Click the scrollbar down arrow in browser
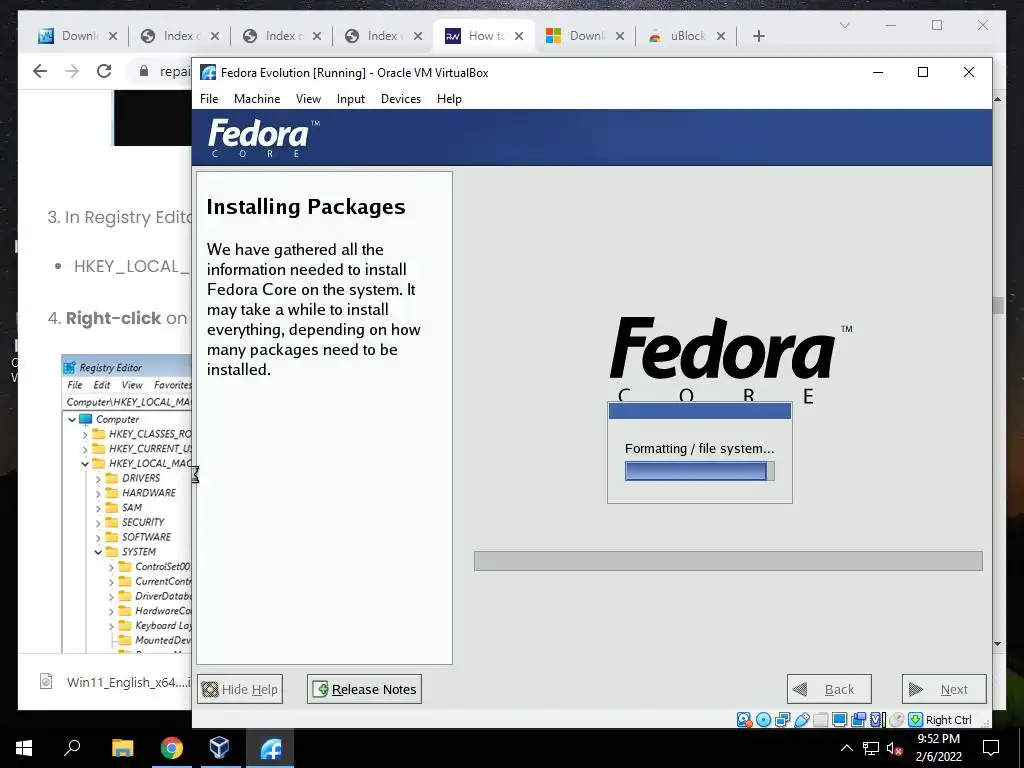 coord(998,644)
